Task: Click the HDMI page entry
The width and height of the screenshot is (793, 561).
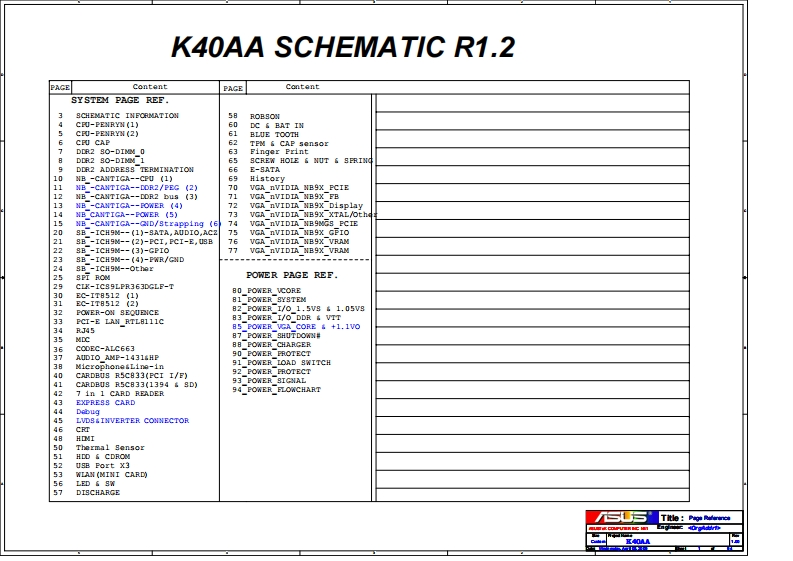Action: pyautogui.click(x=87, y=439)
